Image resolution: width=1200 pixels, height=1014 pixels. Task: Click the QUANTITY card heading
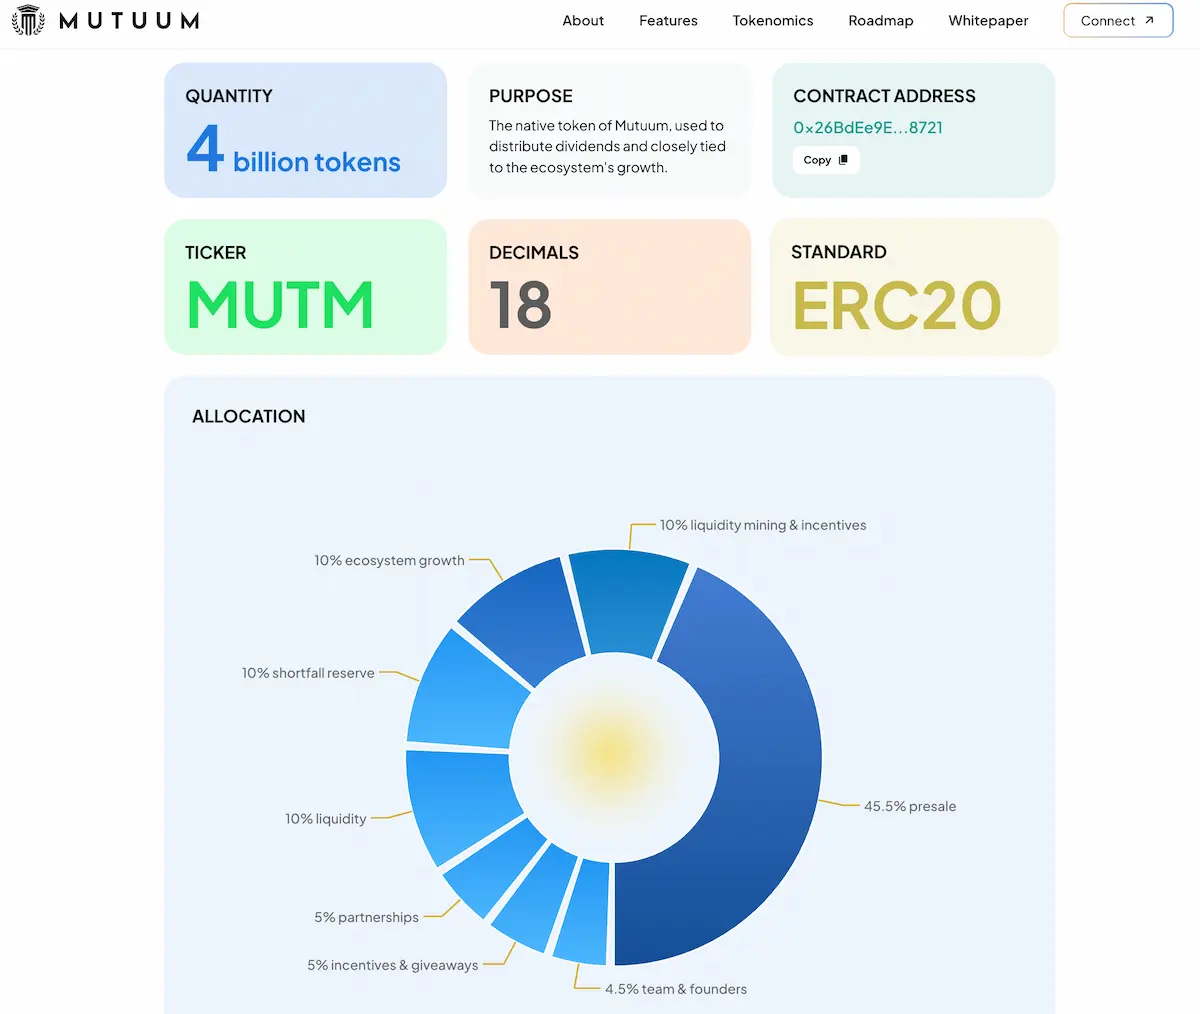pyautogui.click(x=229, y=96)
